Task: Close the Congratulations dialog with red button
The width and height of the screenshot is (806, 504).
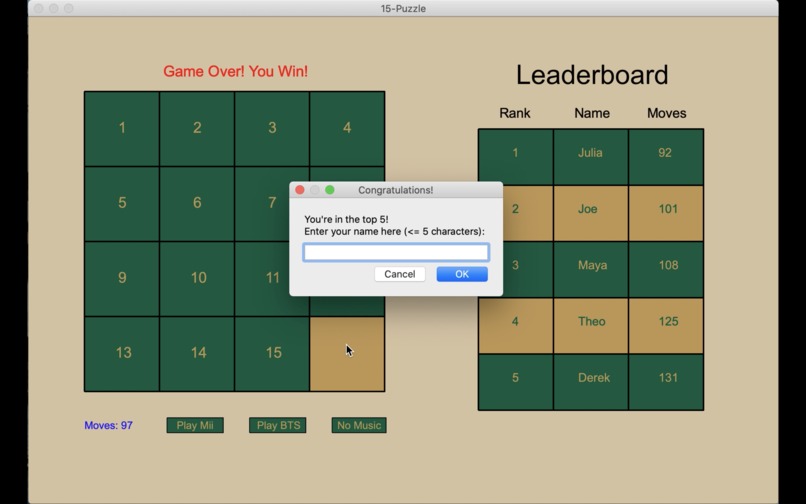Action: (300, 190)
